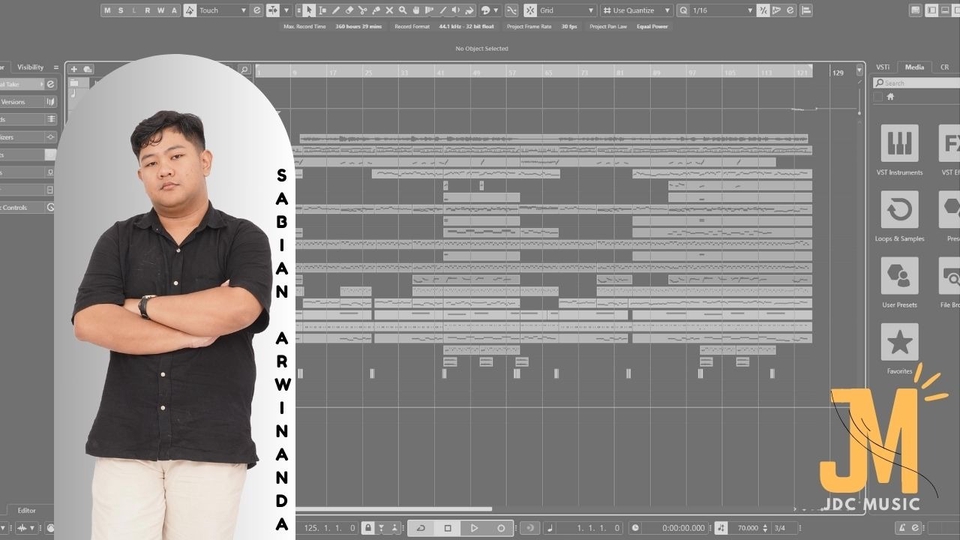
Task: Toggle tempo track activate button
Action: [x=721, y=528]
